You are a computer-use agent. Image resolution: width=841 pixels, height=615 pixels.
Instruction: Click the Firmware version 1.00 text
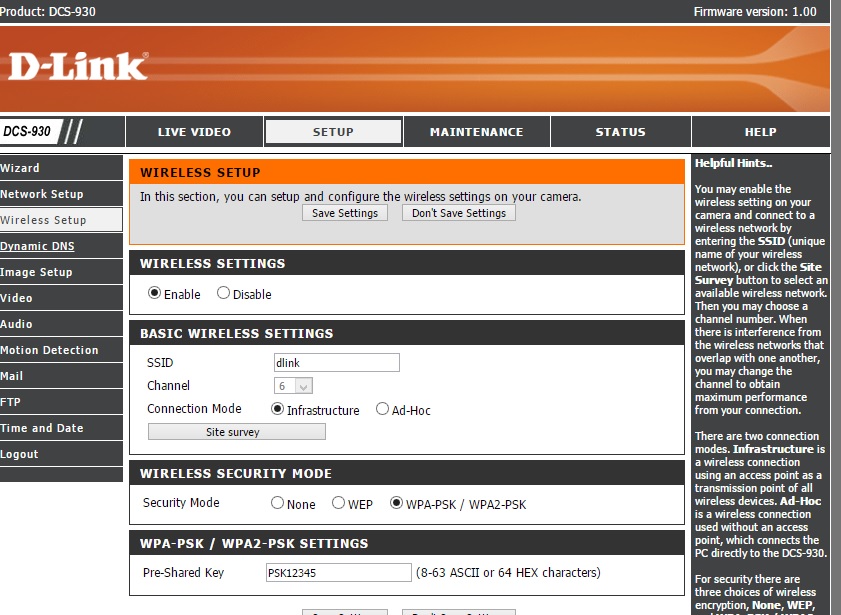[755, 12]
